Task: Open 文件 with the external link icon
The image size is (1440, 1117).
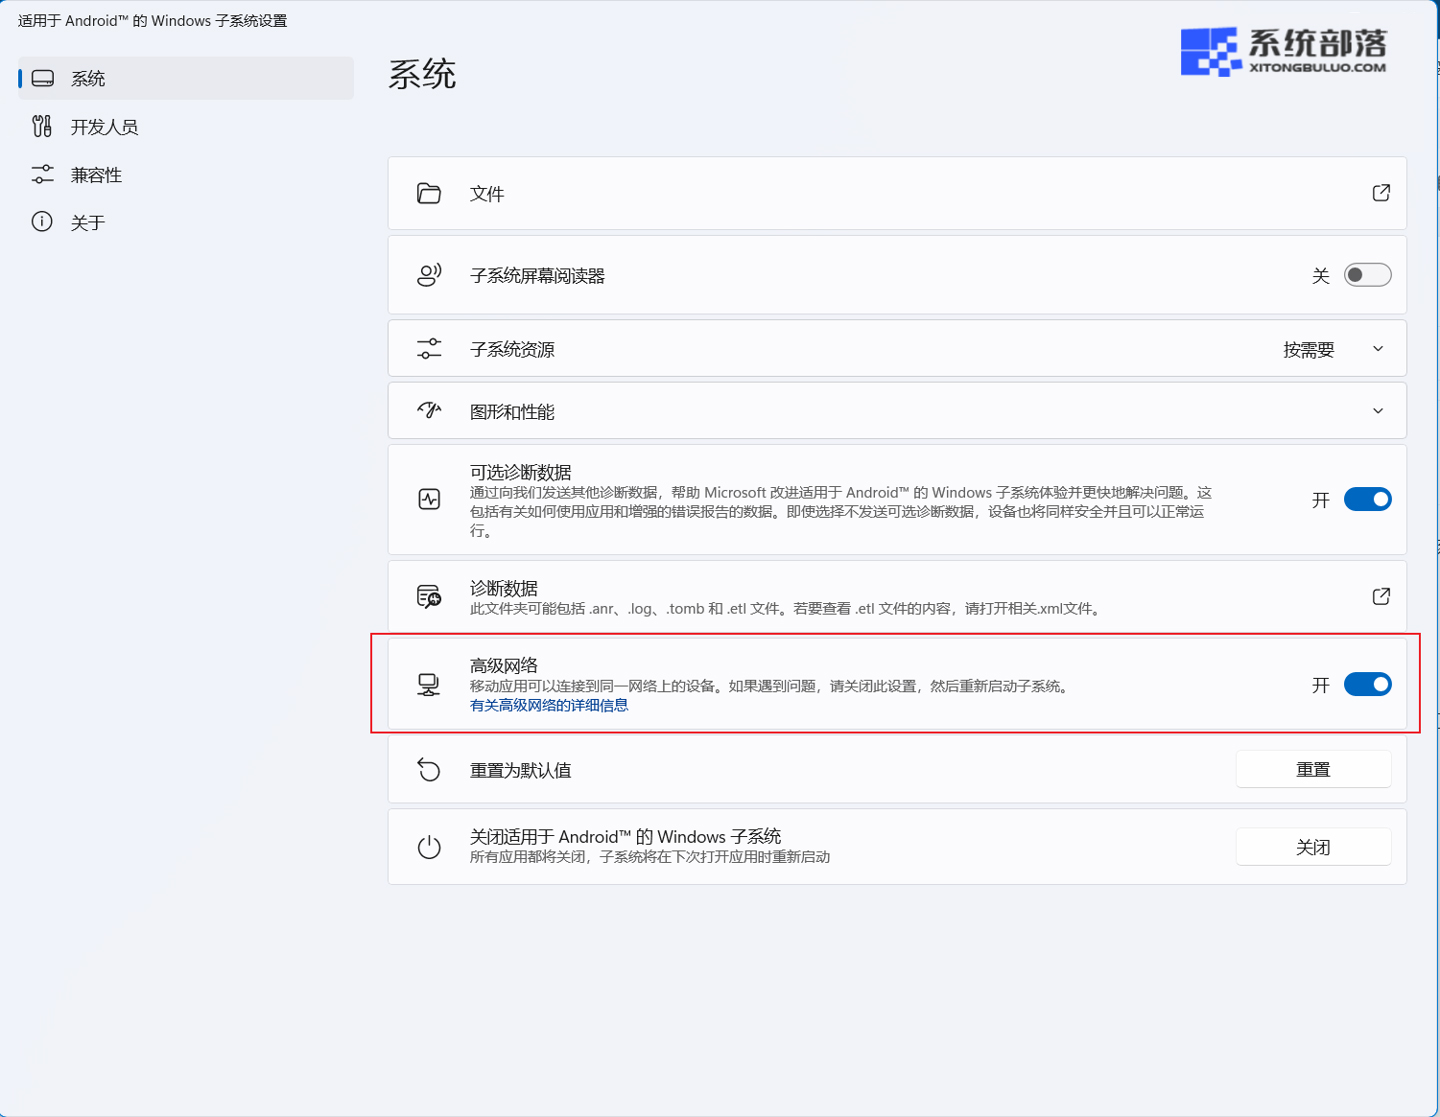Action: tap(1380, 193)
